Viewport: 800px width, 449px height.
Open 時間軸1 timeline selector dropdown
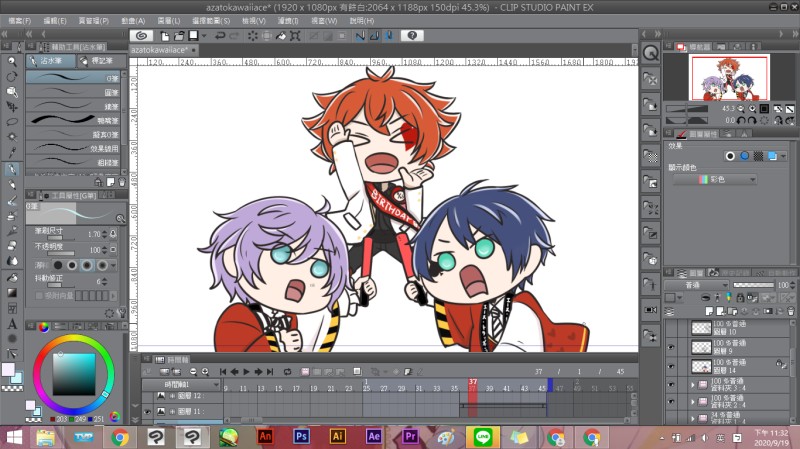pos(182,384)
